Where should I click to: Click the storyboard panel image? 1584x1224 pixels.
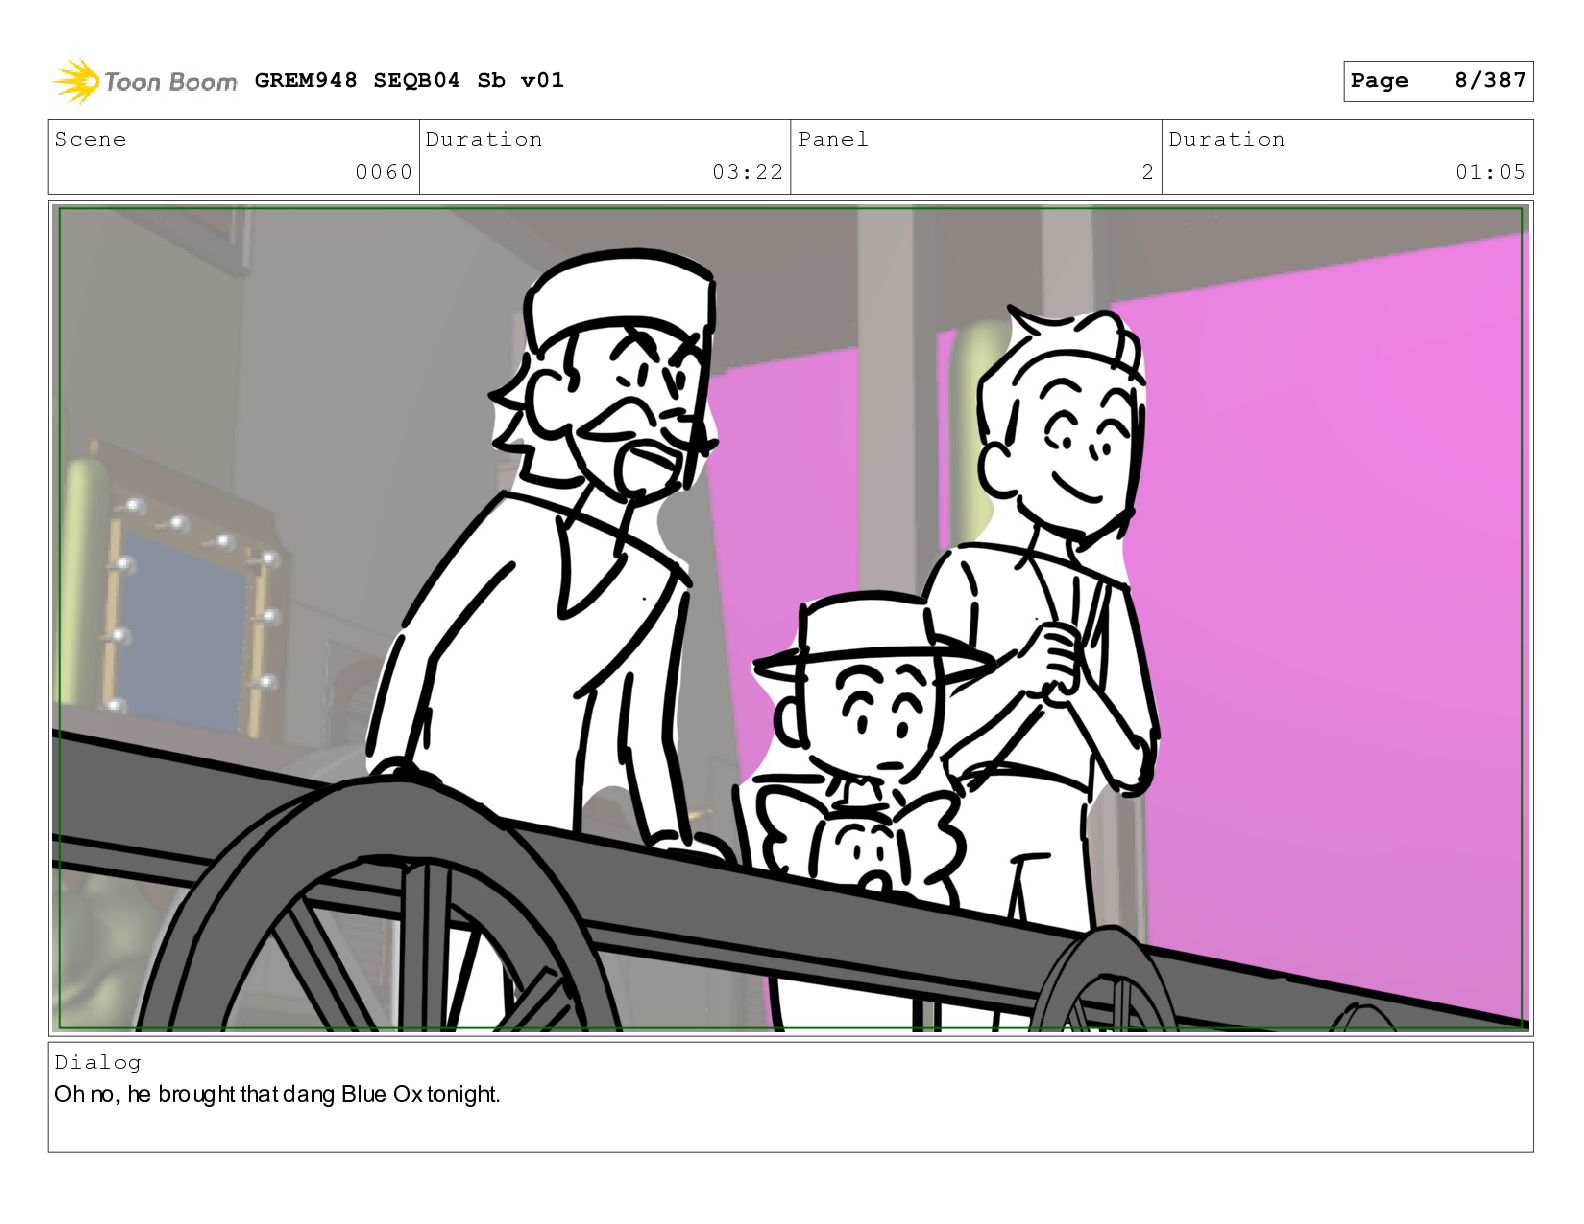(x=791, y=618)
